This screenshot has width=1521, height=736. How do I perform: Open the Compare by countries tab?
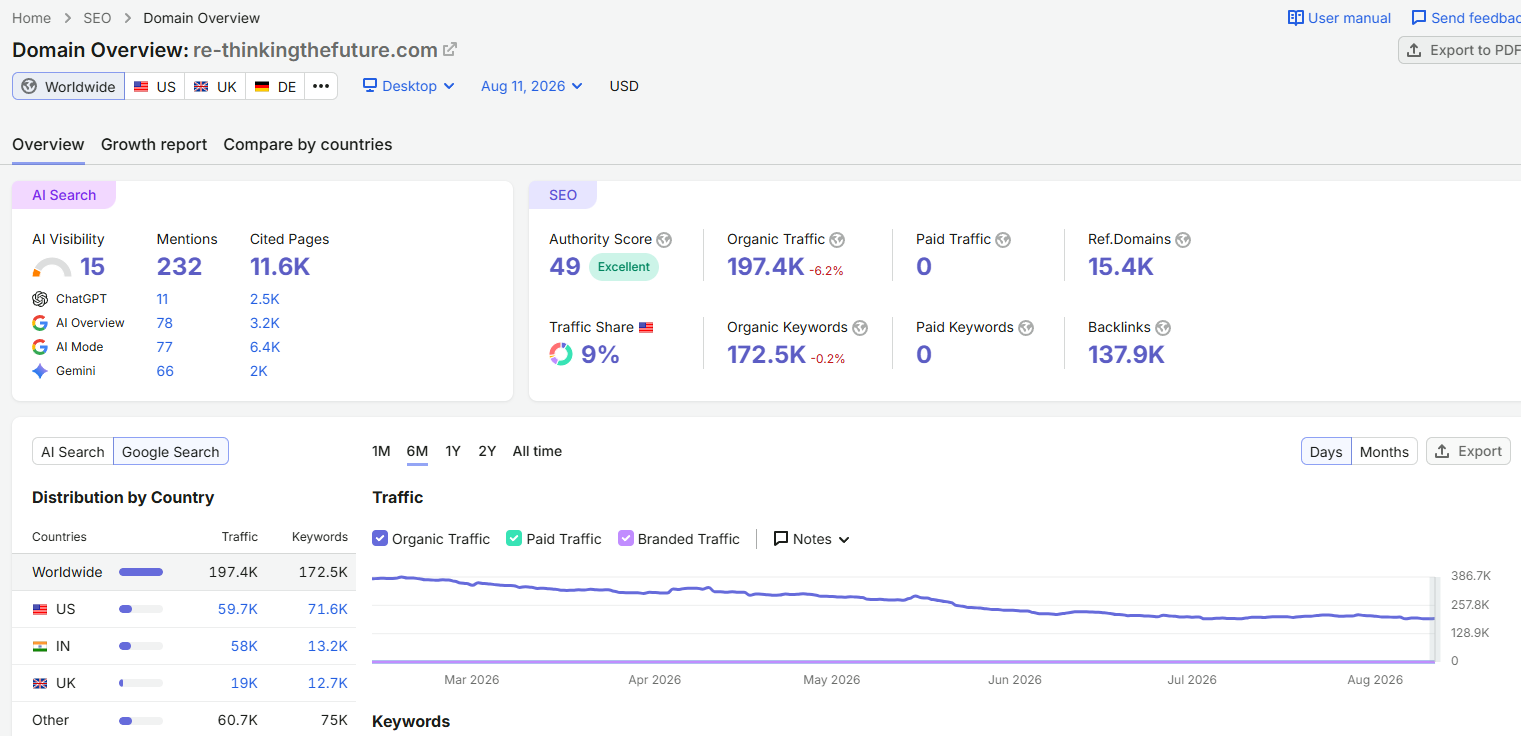(x=308, y=144)
